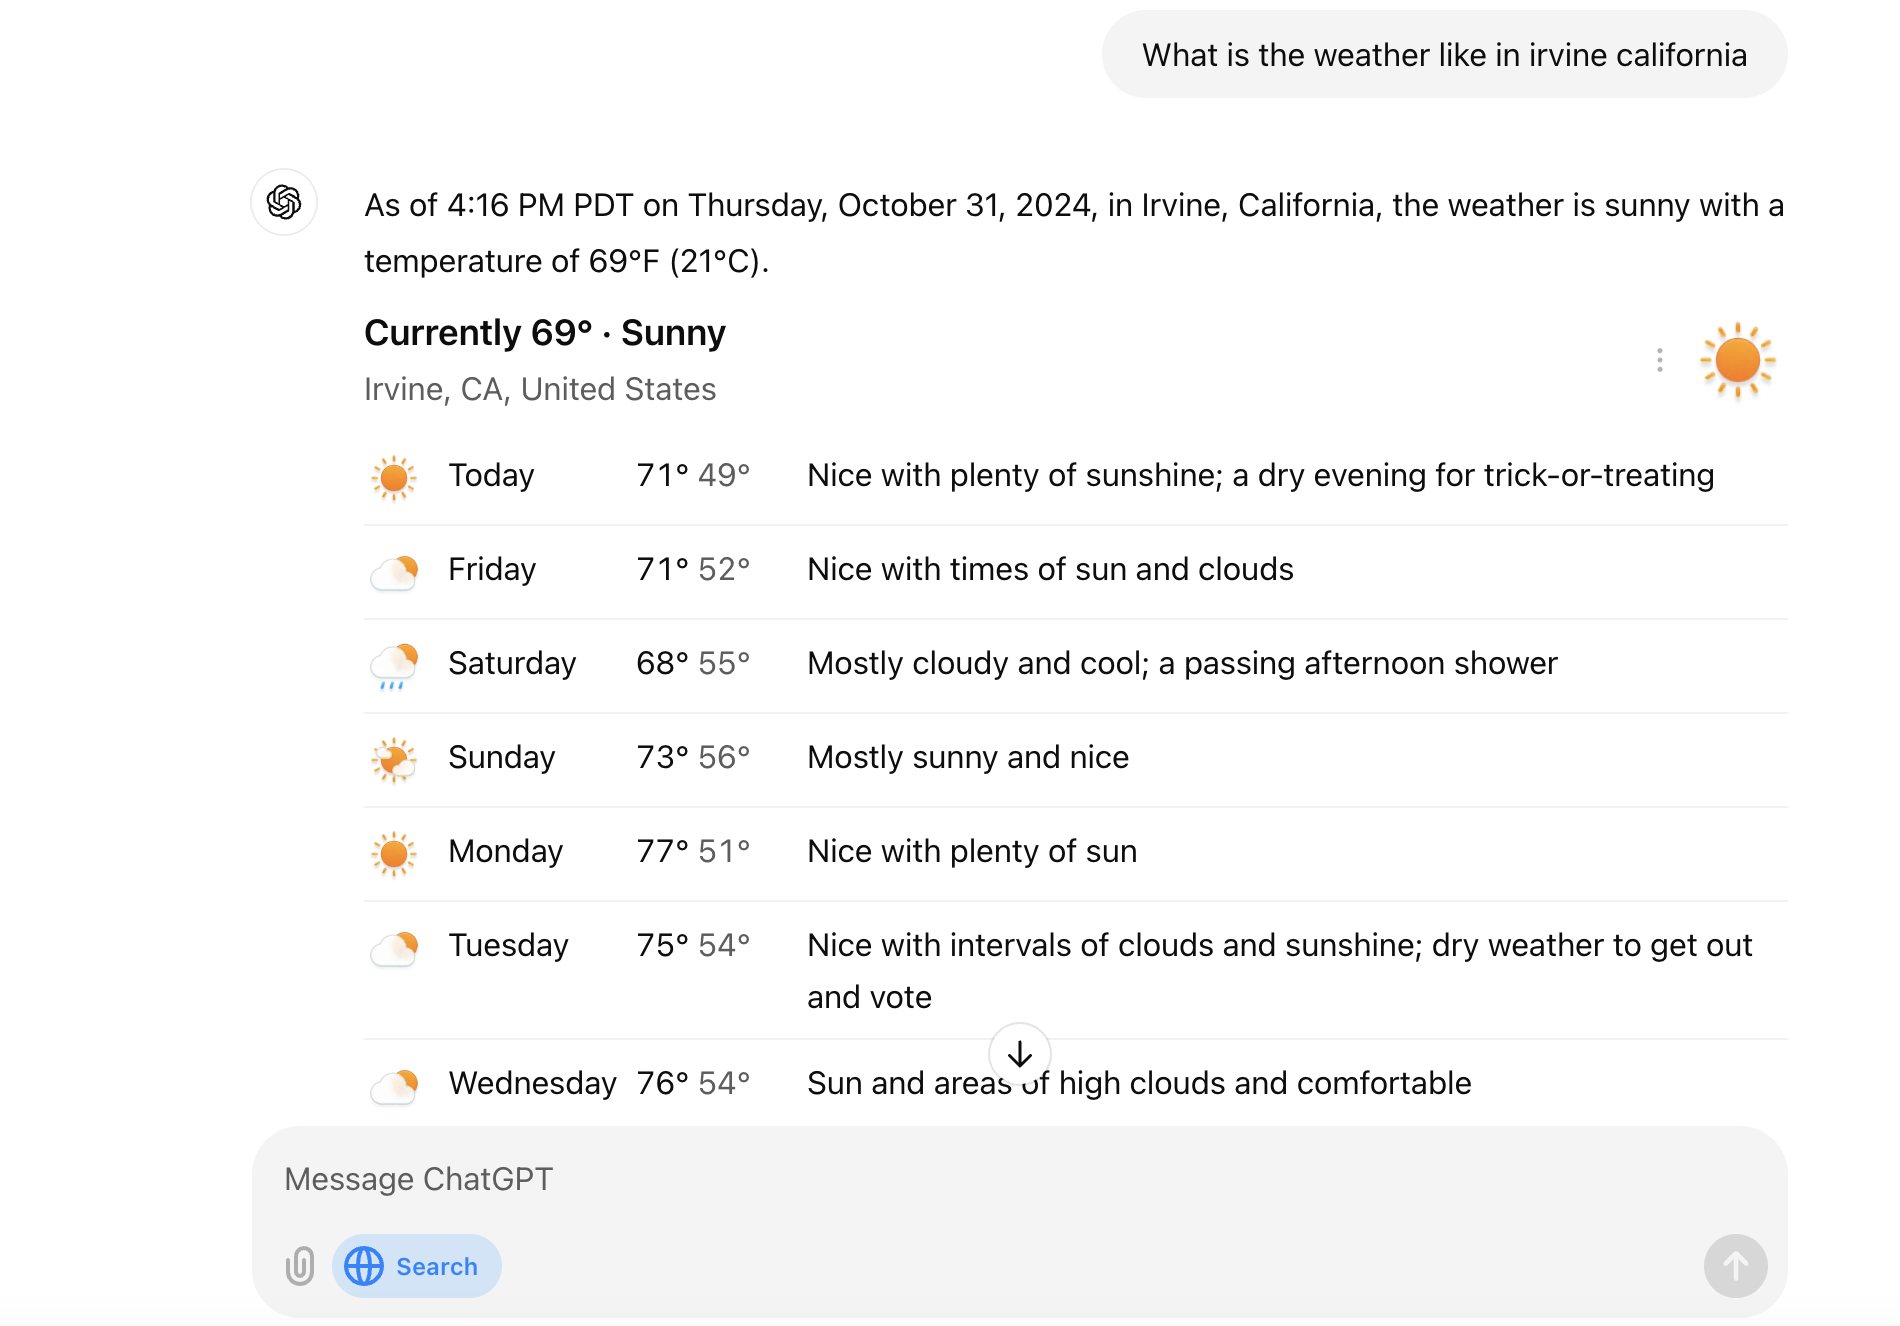Image resolution: width=1900 pixels, height=1326 pixels.
Task: Click the user message about Irvine weather
Action: 1445,55
